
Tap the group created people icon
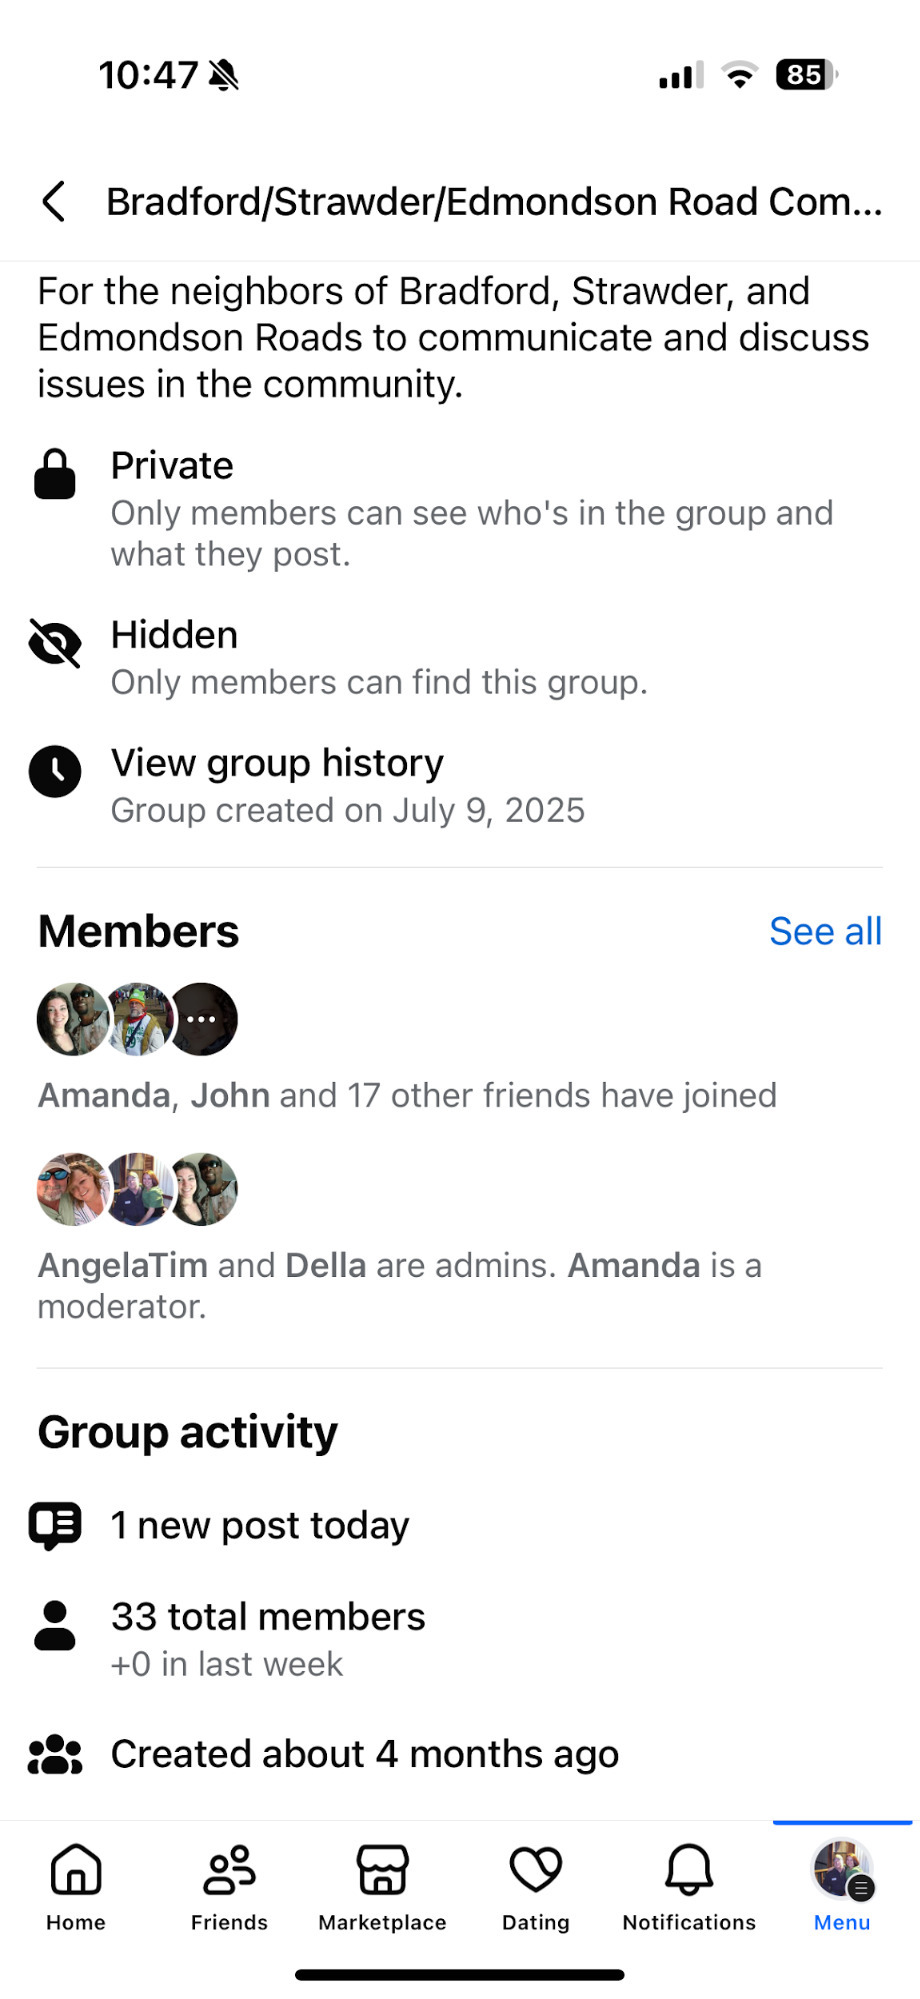click(55, 1754)
